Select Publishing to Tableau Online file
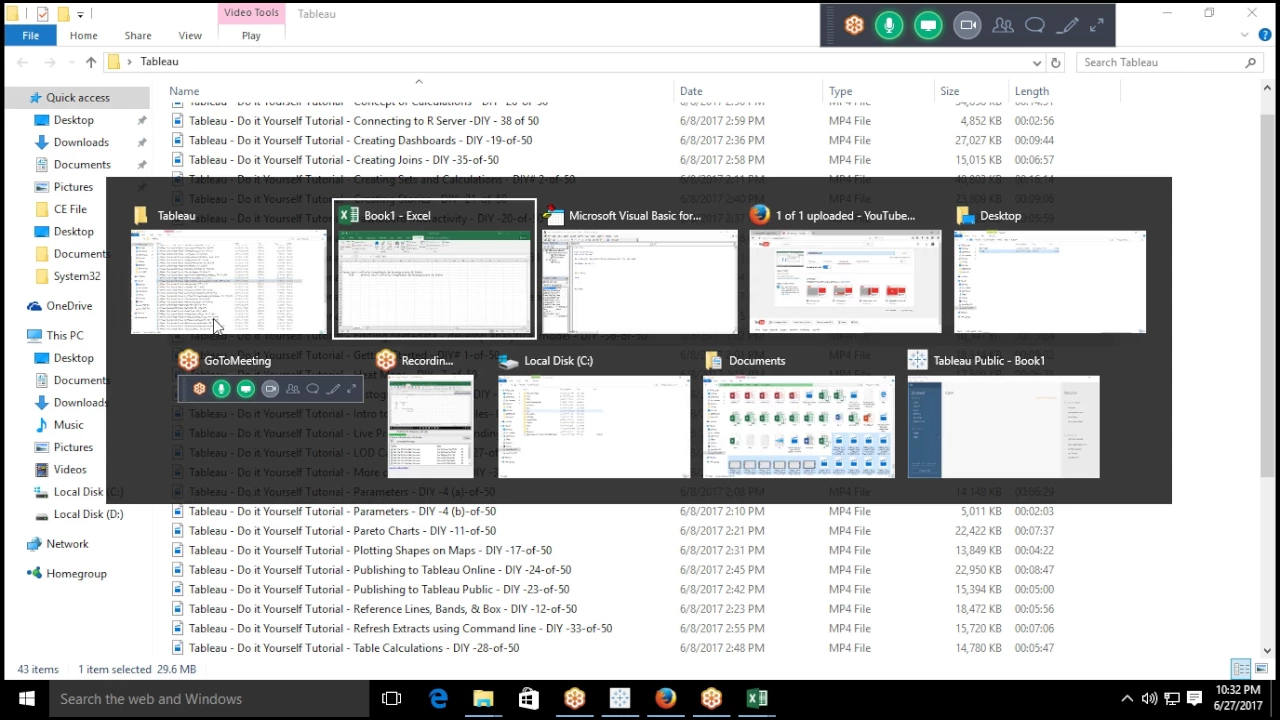The height and width of the screenshot is (720, 1280). click(380, 570)
